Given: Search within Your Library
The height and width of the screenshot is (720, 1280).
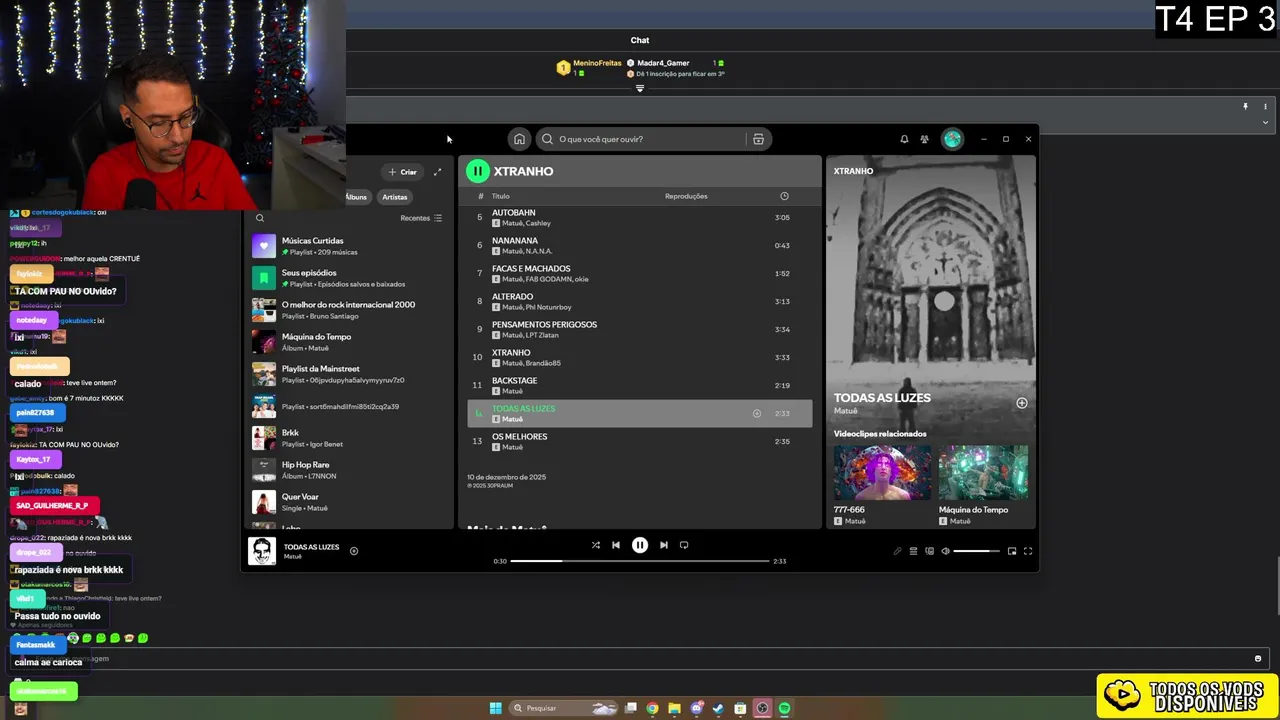Looking at the screenshot, I should point(260,218).
